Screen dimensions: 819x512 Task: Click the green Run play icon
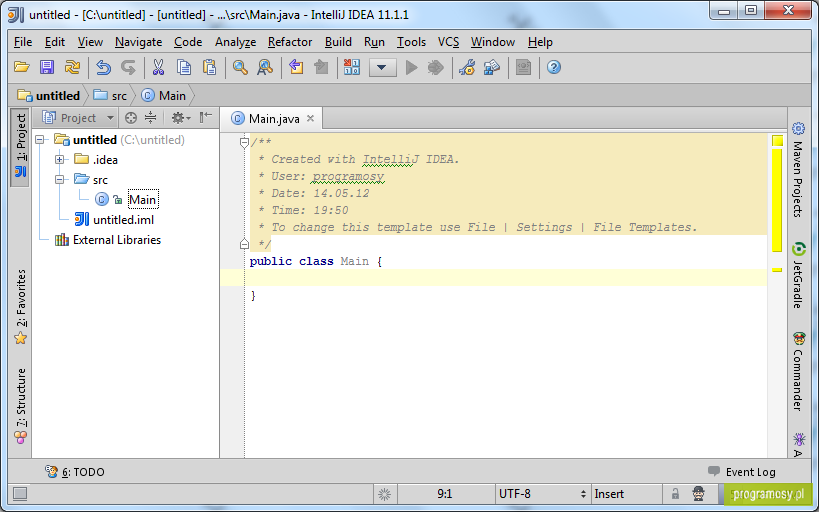pyautogui.click(x=412, y=67)
